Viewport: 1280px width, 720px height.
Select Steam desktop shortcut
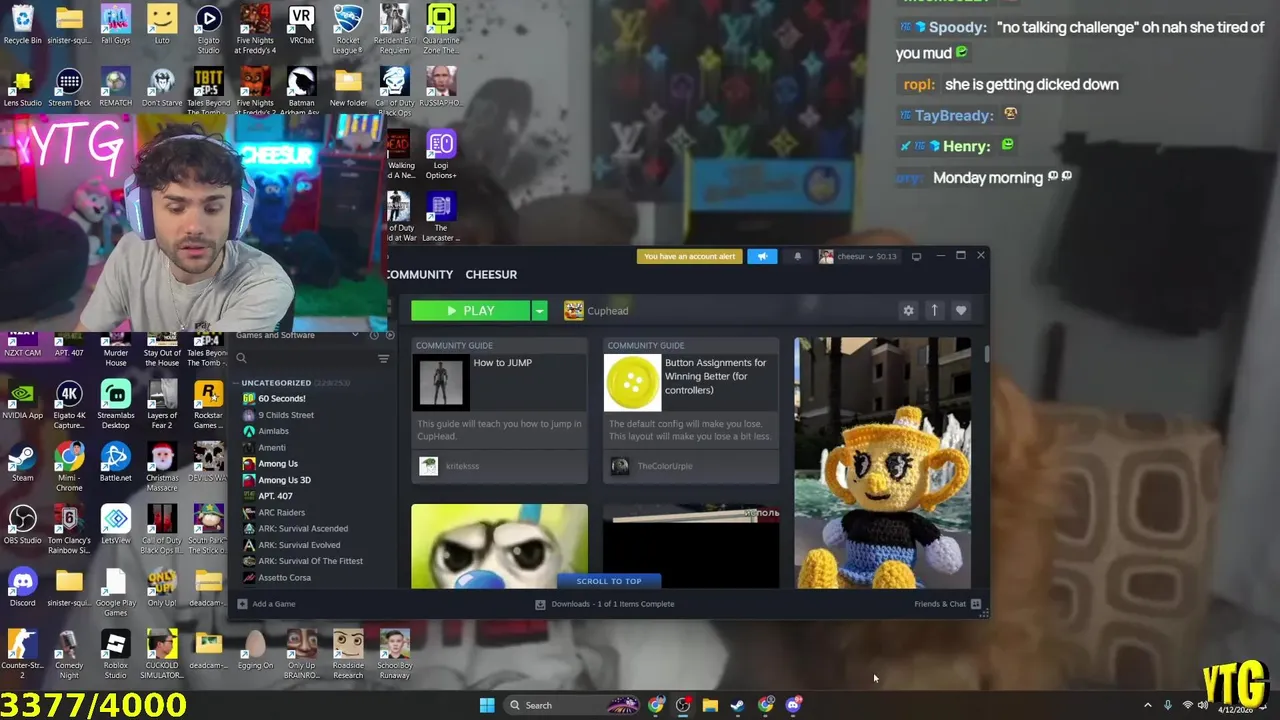[x=22, y=463]
